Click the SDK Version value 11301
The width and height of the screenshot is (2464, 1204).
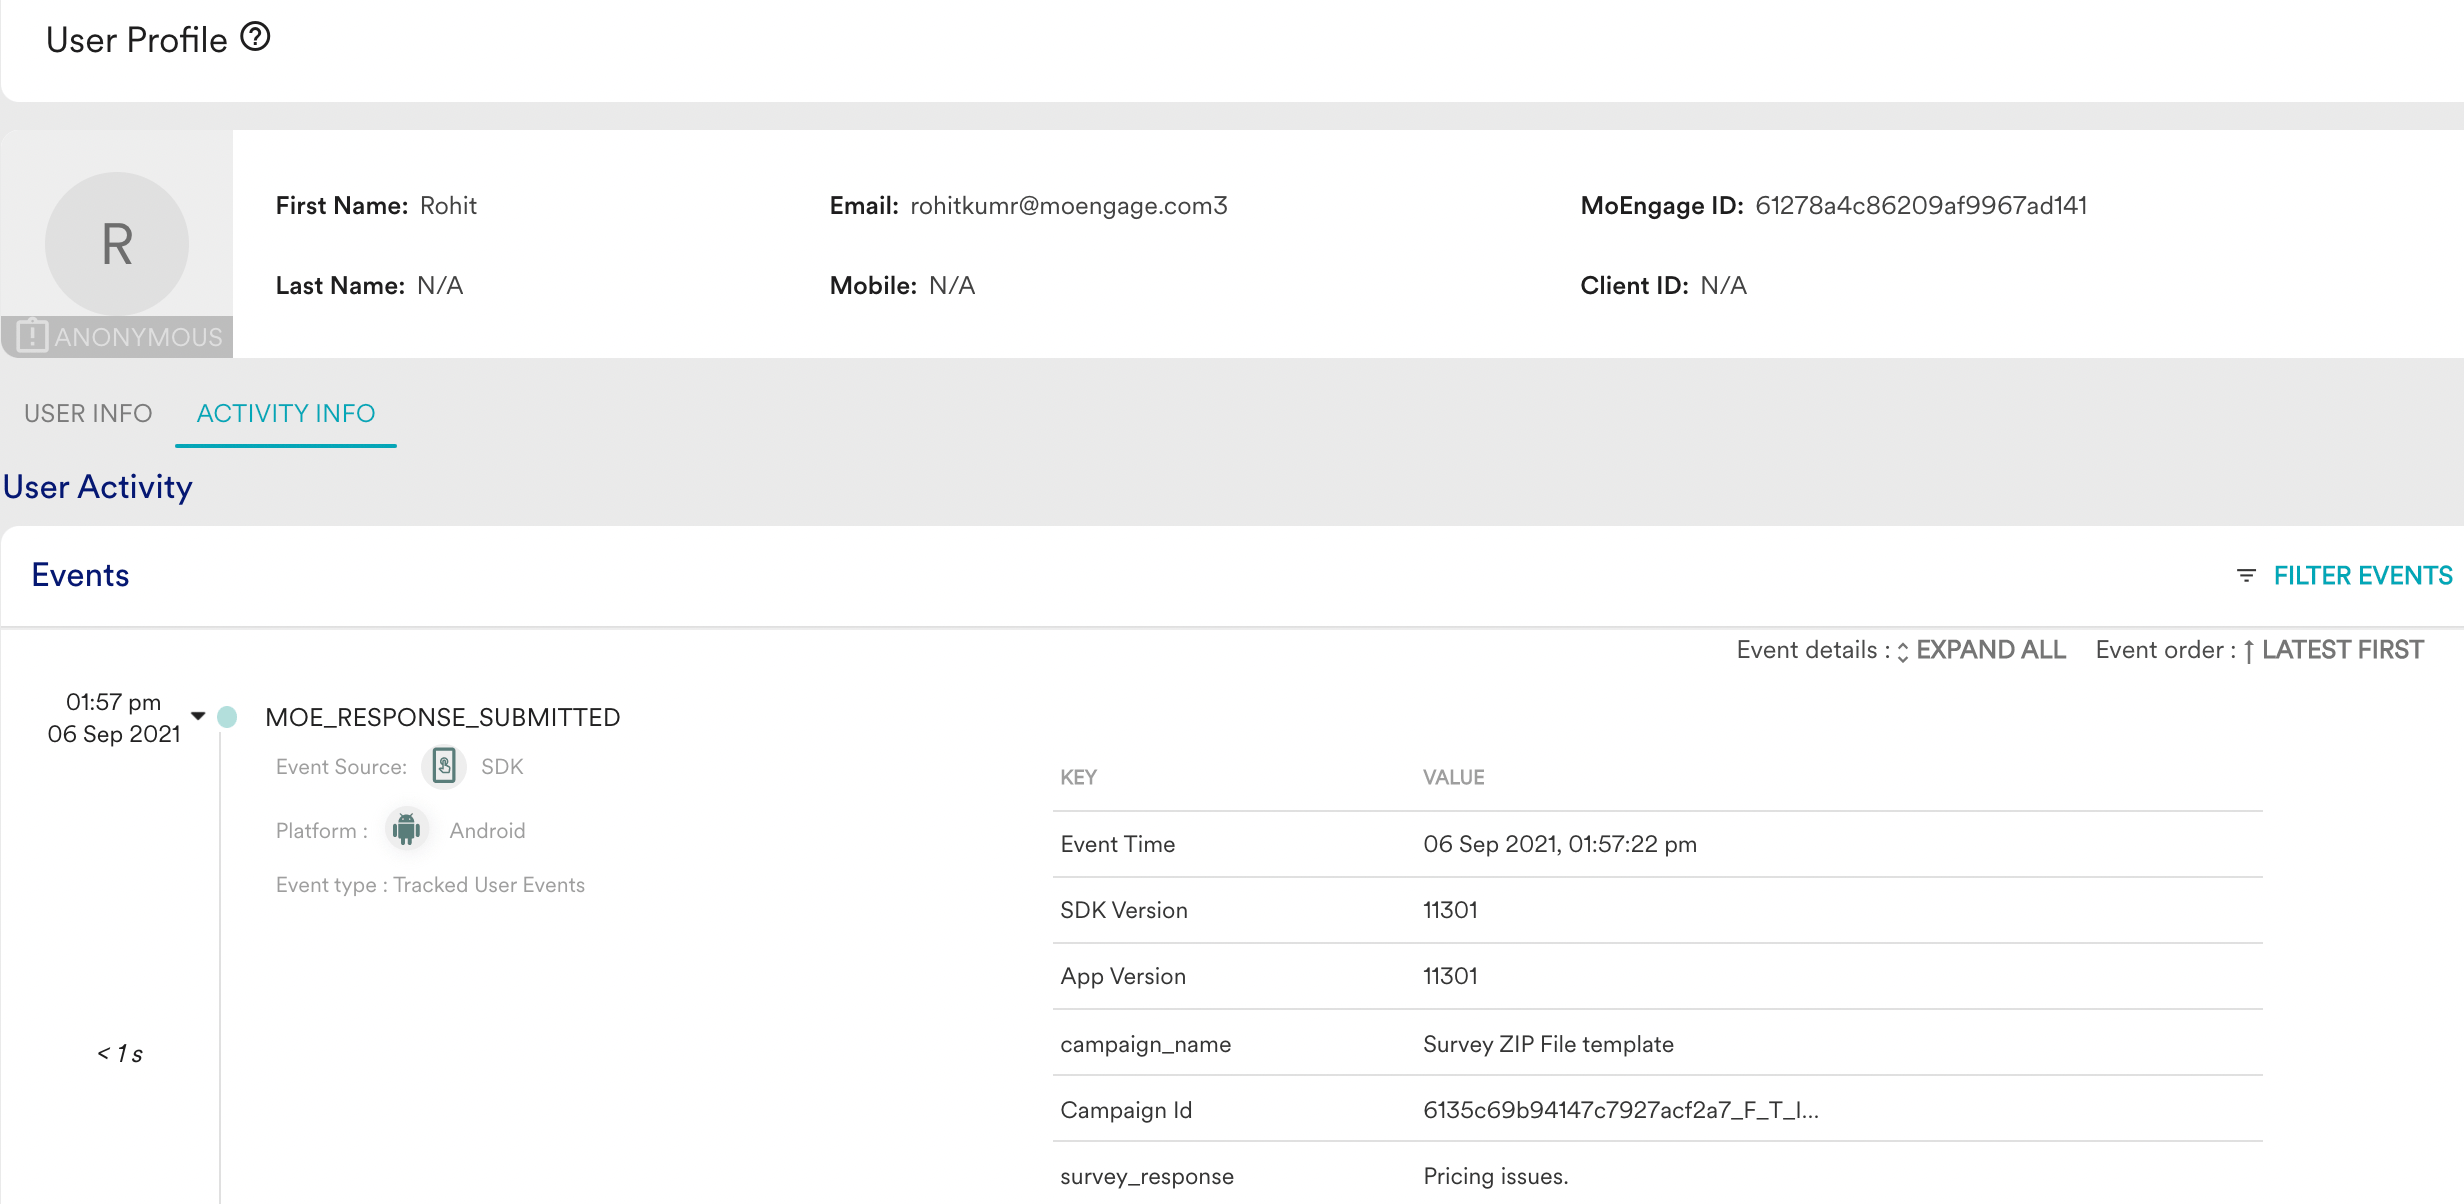[x=1450, y=910]
